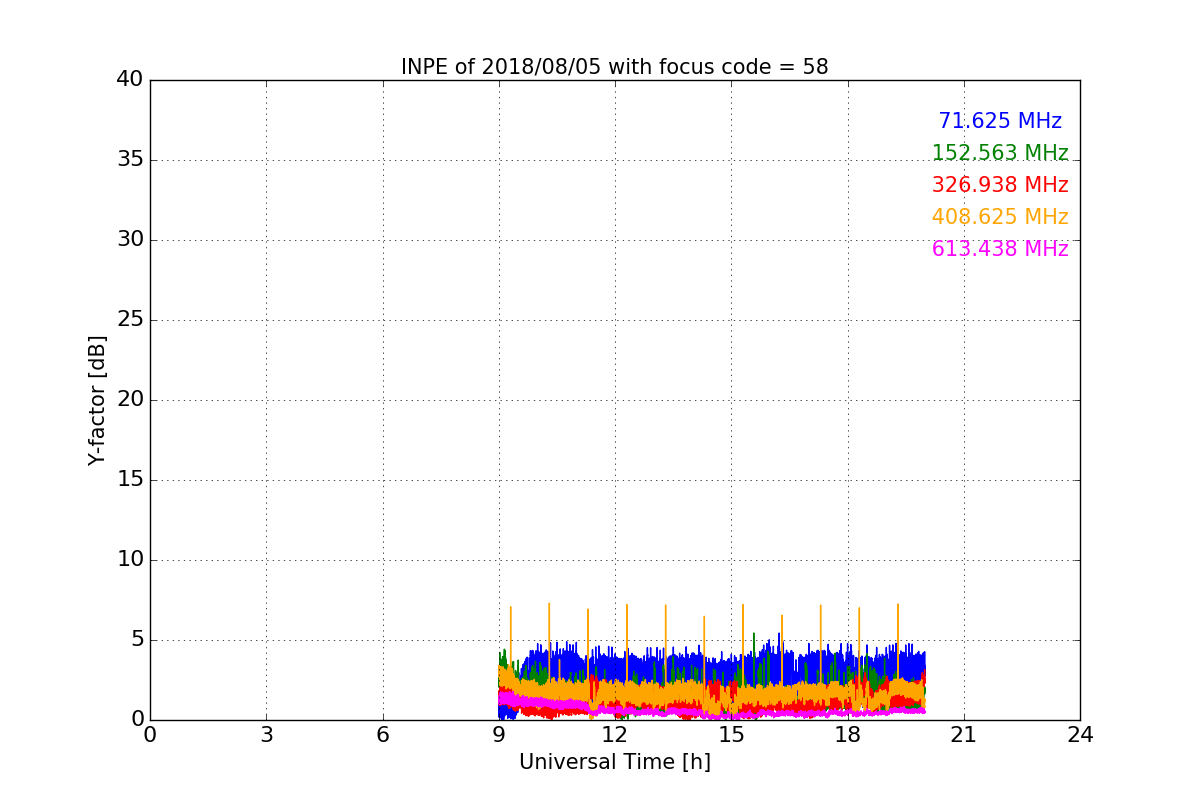This screenshot has width=1200, height=800.
Task: Click the y-axis tick label 25
Action: tap(129, 320)
